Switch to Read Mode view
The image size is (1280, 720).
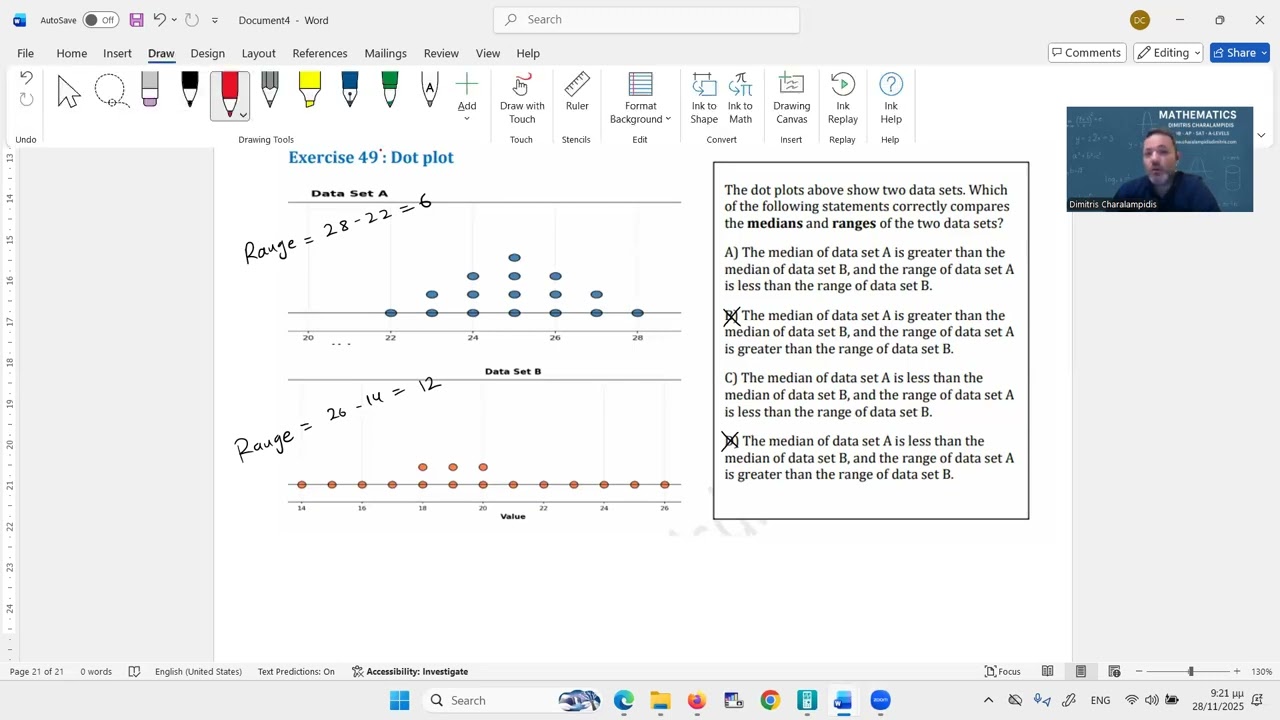tap(1047, 671)
